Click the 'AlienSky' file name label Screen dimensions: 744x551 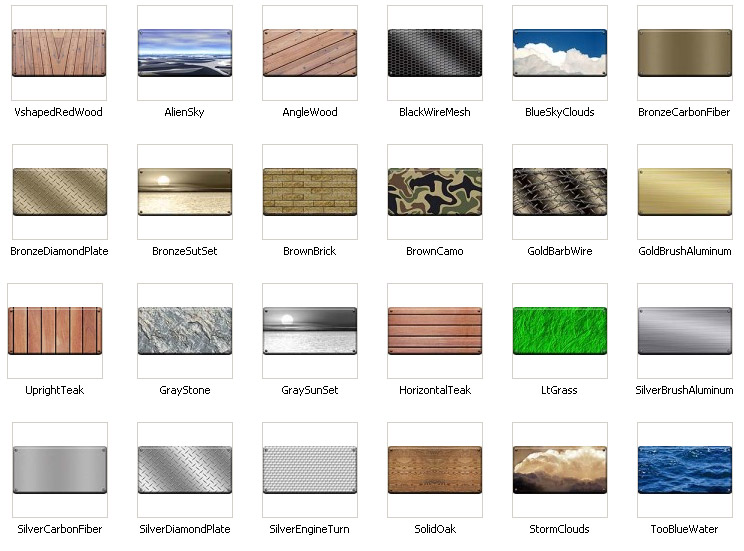click(x=184, y=112)
